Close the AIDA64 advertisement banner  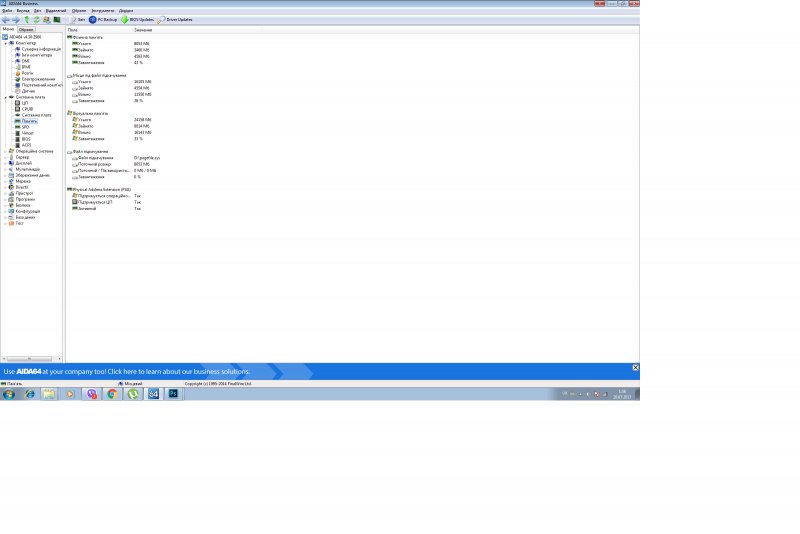point(634,368)
